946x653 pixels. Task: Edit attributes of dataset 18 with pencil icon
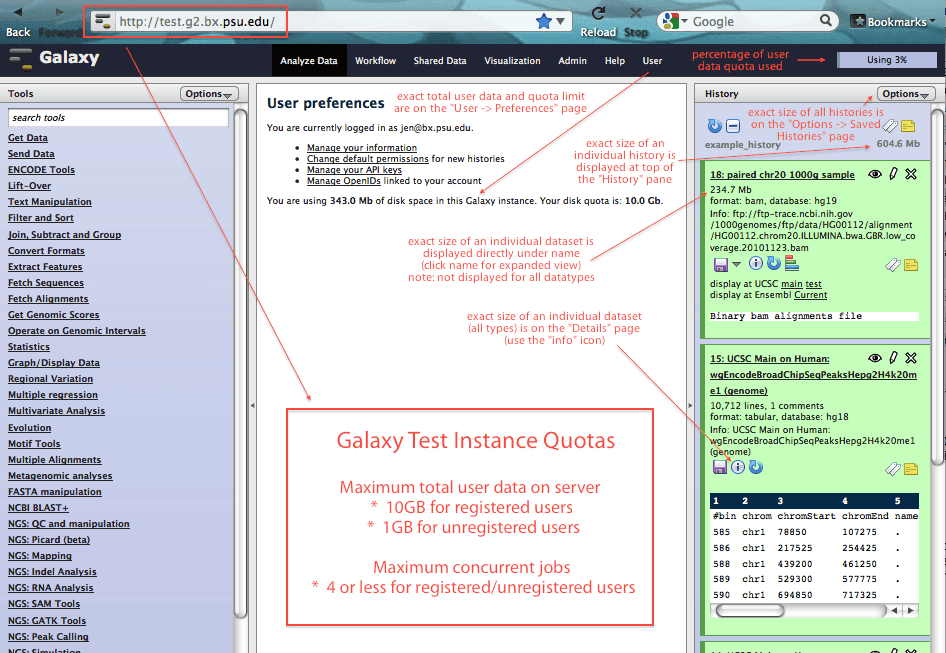point(893,174)
